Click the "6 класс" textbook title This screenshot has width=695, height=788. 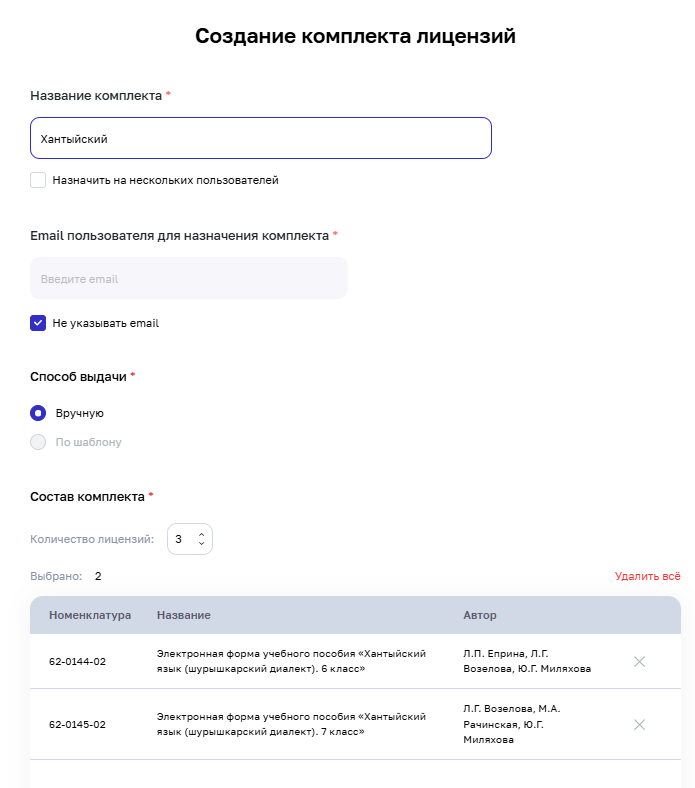[x=291, y=661]
